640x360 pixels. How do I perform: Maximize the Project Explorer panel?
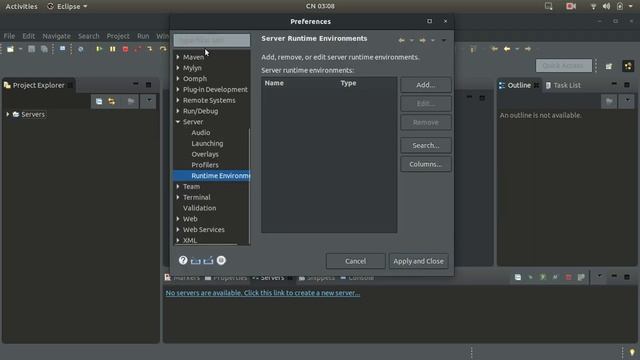149,85
